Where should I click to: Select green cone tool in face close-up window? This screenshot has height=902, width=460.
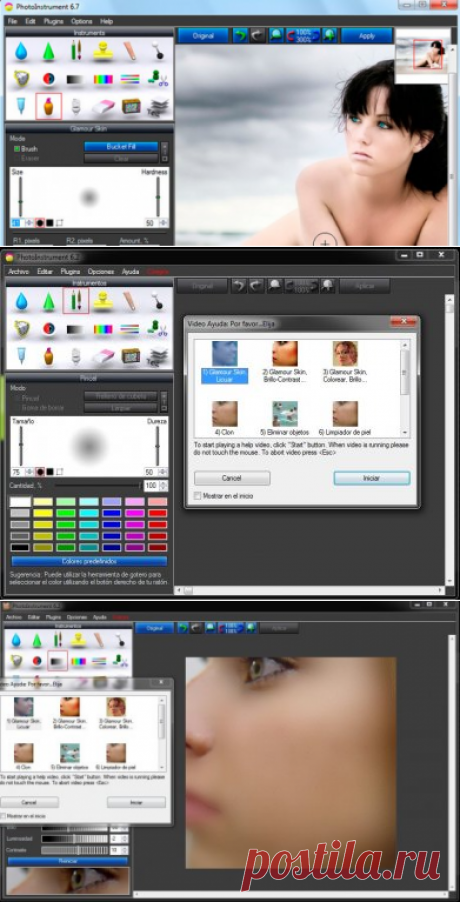(x=37, y=639)
